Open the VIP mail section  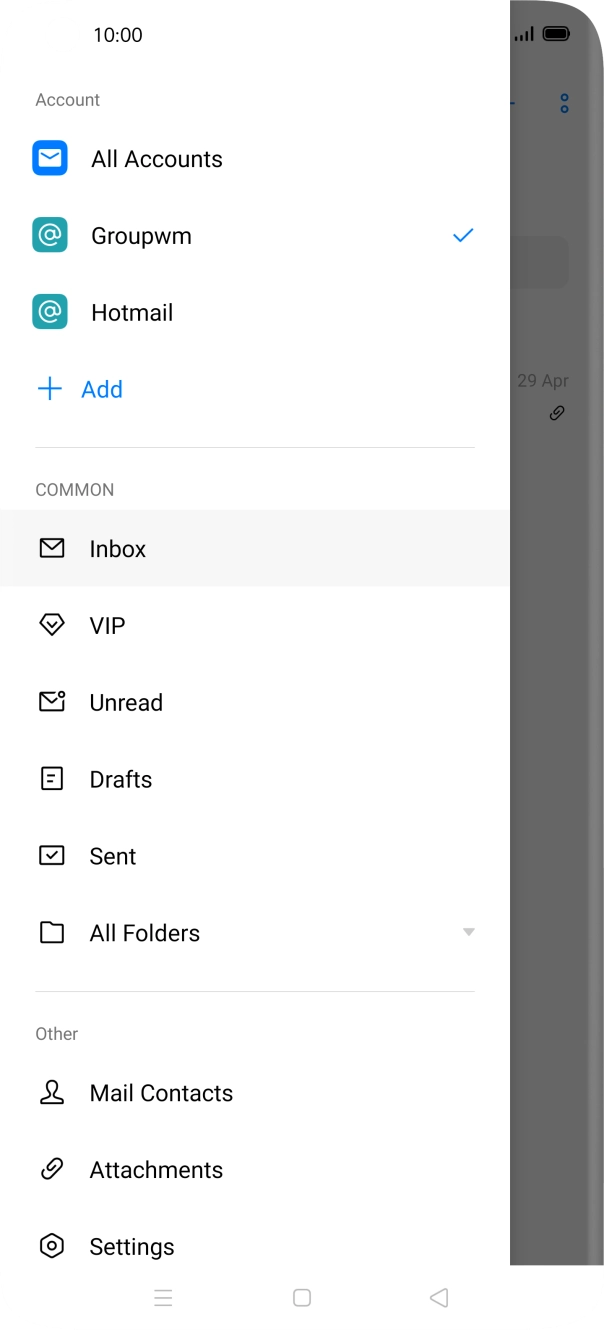[x=107, y=625]
